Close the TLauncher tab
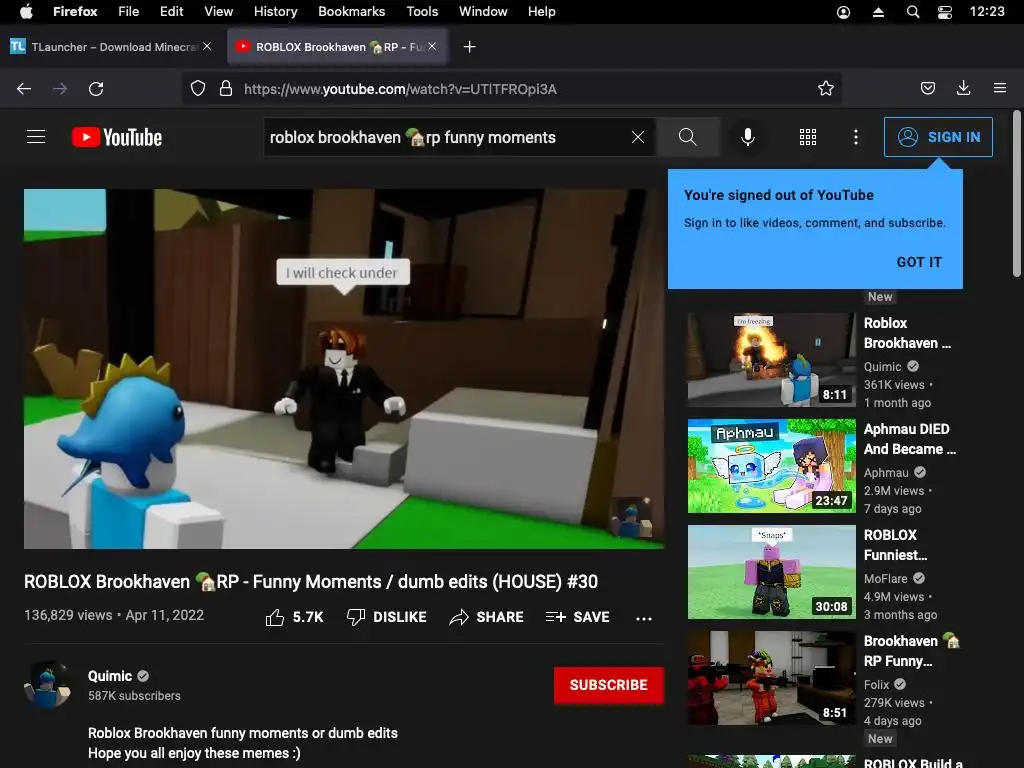Image resolution: width=1024 pixels, height=768 pixels. [x=207, y=46]
